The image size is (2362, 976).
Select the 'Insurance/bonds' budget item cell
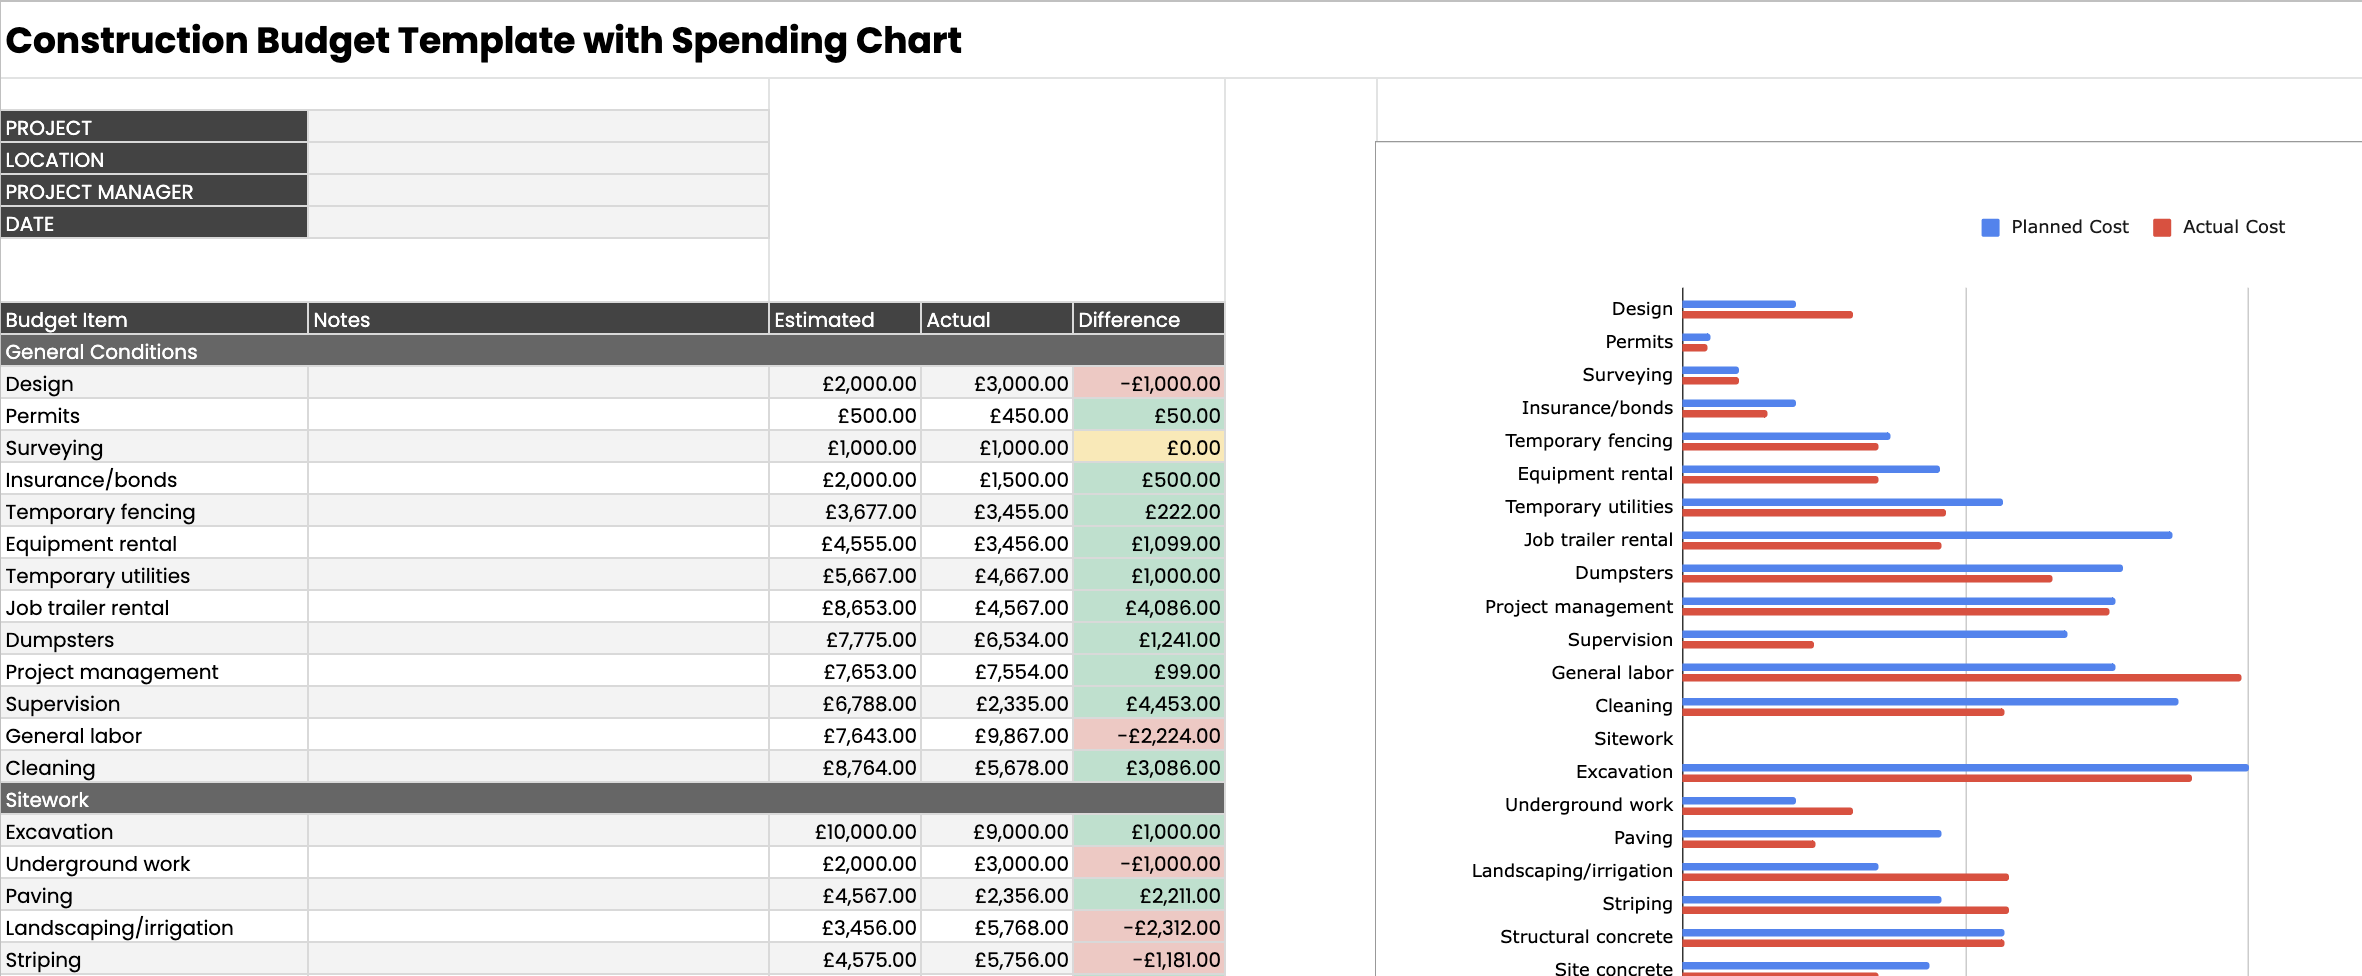154,479
